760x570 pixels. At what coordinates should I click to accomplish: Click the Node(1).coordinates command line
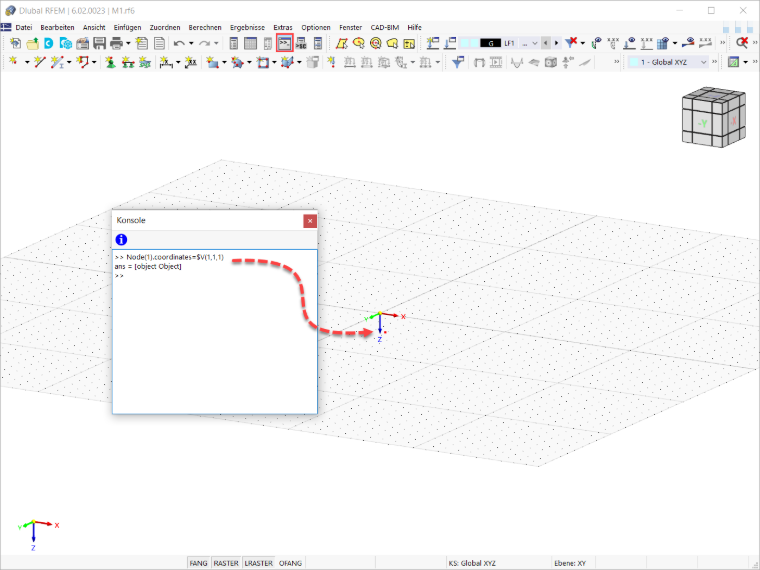(169, 257)
